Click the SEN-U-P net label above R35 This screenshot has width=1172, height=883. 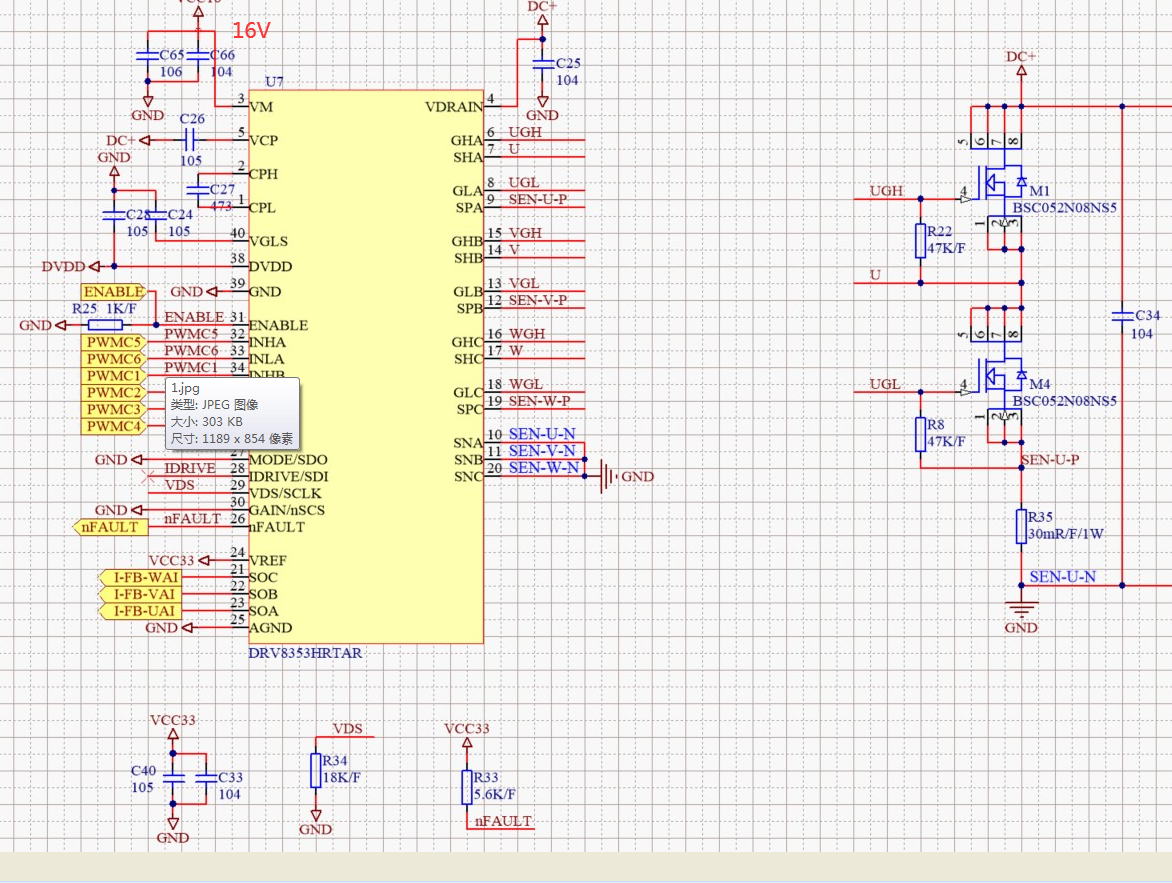[x=1050, y=459]
